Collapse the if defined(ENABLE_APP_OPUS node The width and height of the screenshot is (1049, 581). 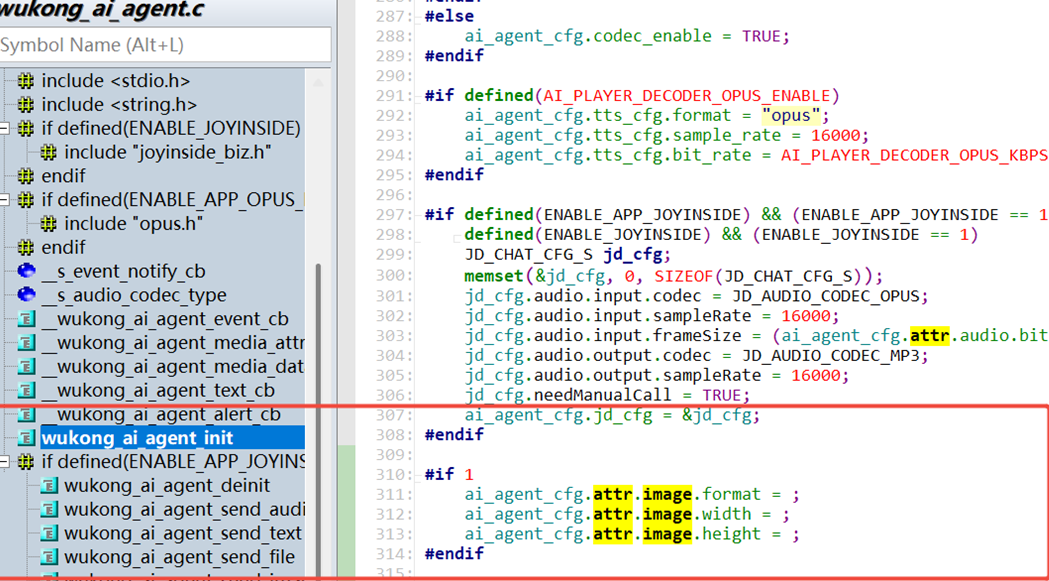click(x=5, y=199)
